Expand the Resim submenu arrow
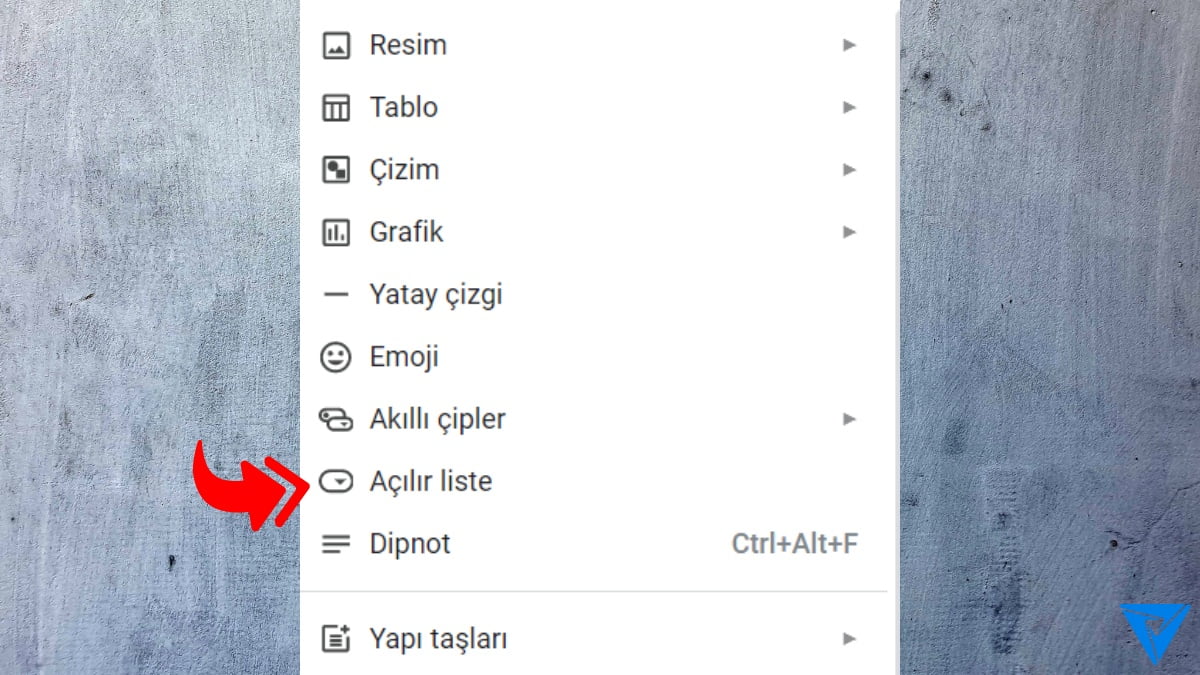This screenshot has height=675, width=1200. (849, 44)
